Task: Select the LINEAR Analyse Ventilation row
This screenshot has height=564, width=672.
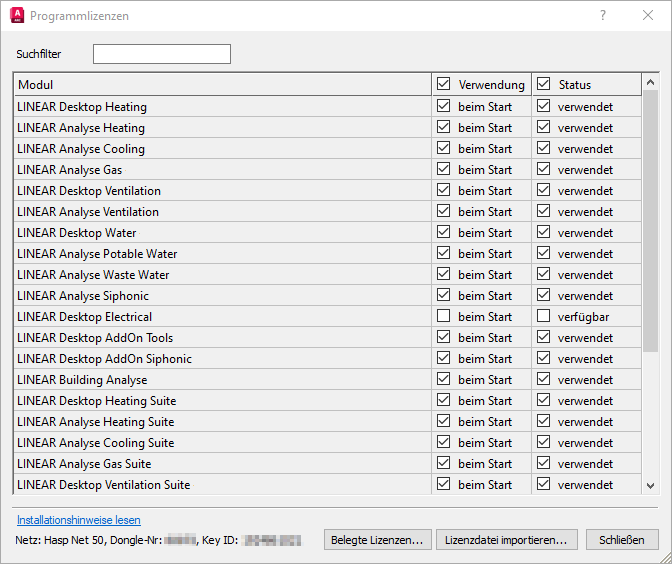Action: pos(328,211)
